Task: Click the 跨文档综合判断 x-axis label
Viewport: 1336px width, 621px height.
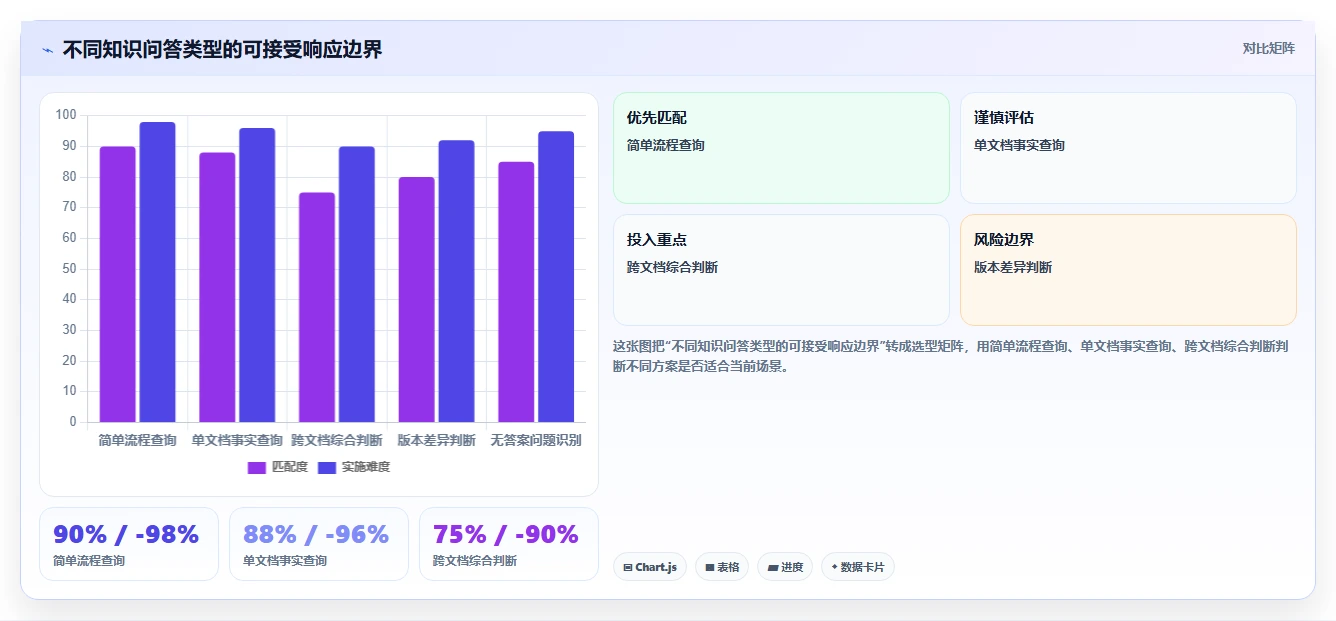Action: (x=337, y=440)
